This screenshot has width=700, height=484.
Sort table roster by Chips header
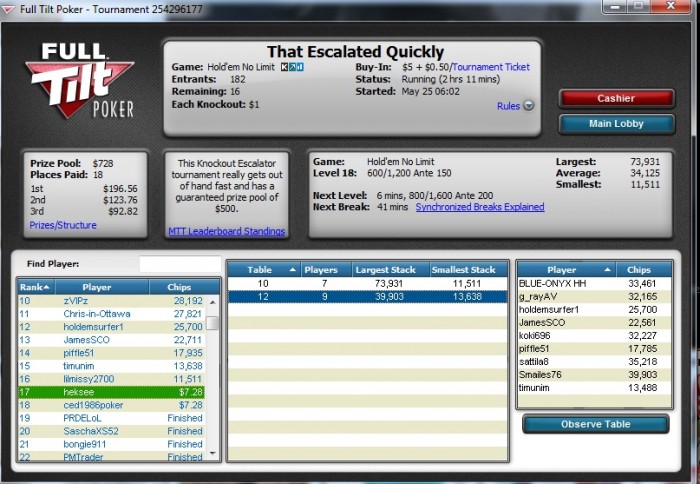pos(644,270)
